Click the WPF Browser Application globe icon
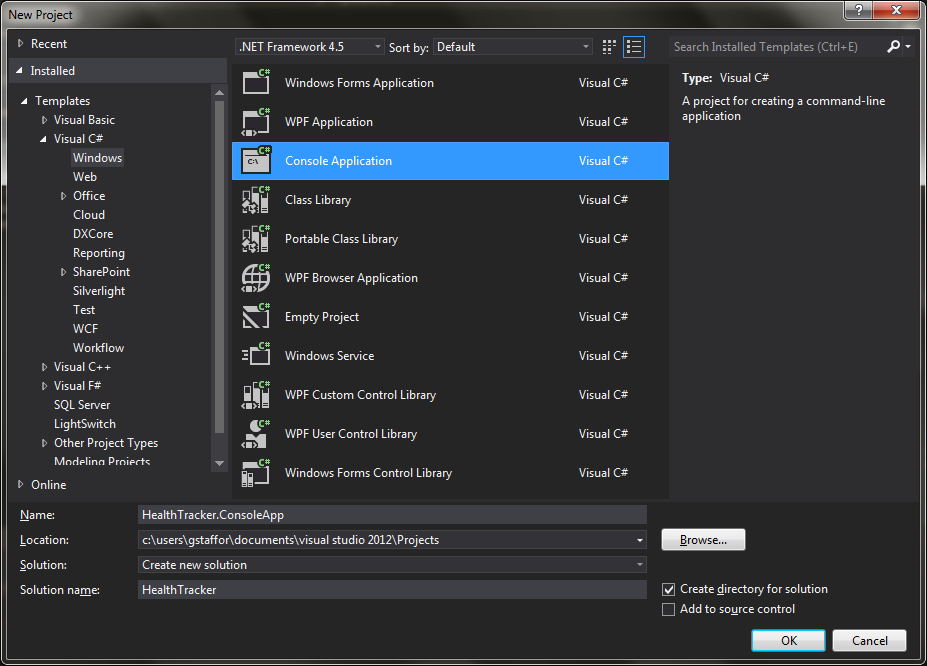This screenshot has width=927, height=666. (256, 277)
